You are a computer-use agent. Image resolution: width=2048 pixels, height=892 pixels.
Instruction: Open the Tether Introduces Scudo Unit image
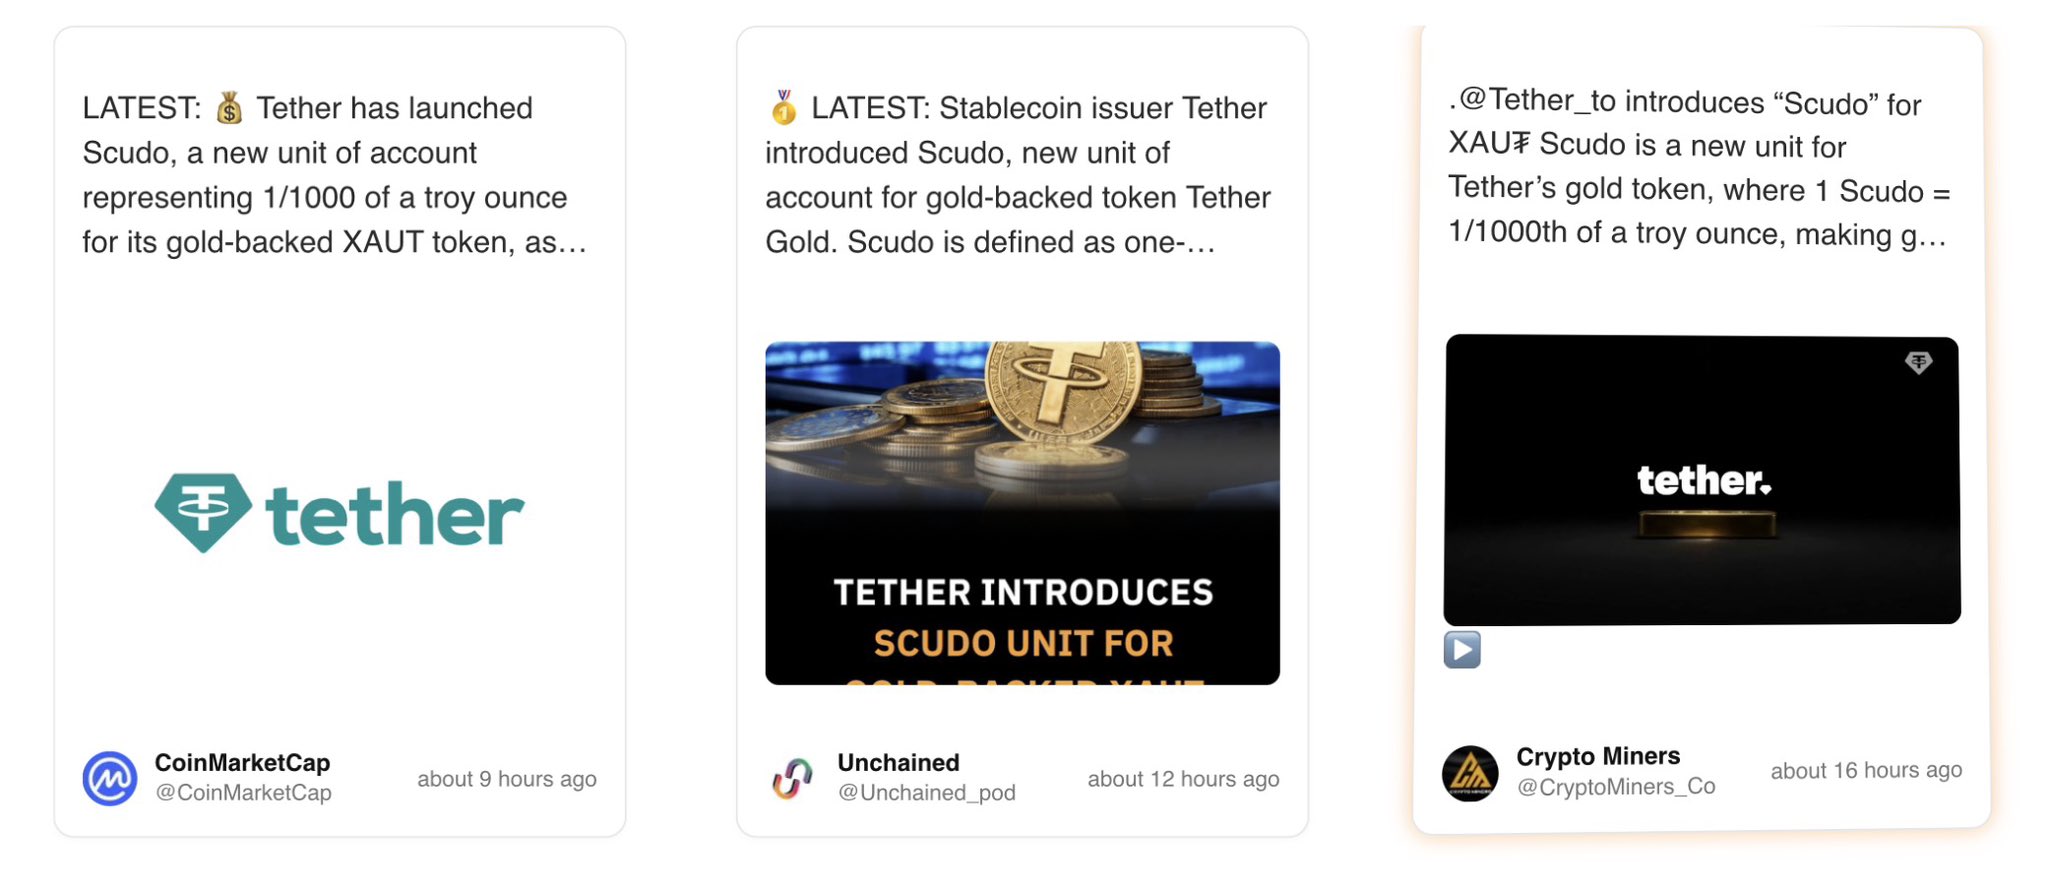click(x=1022, y=513)
